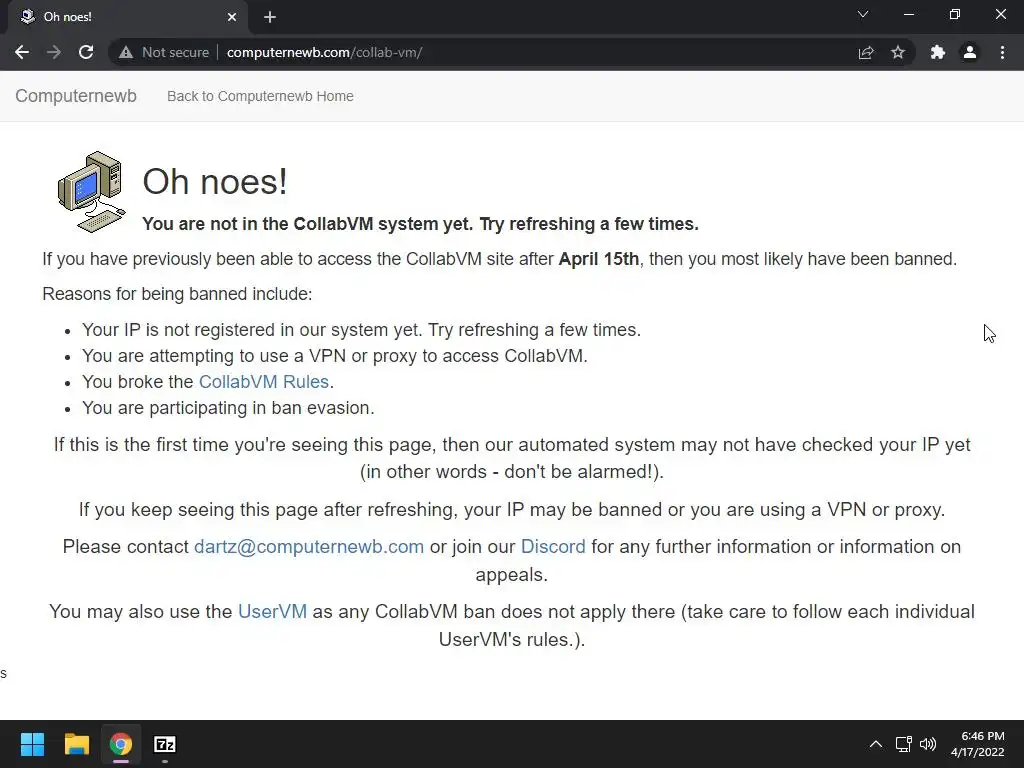The height and width of the screenshot is (768, 1024).
Task: Open the share page icon in address bar
Action: (866, 52)
